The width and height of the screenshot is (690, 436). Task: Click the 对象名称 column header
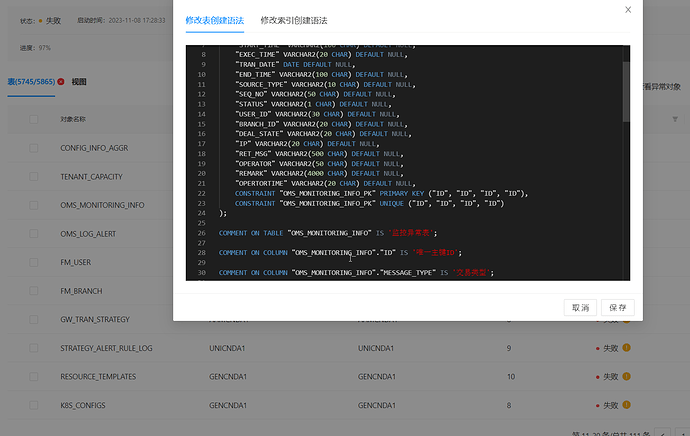click(x=73, y=119)
